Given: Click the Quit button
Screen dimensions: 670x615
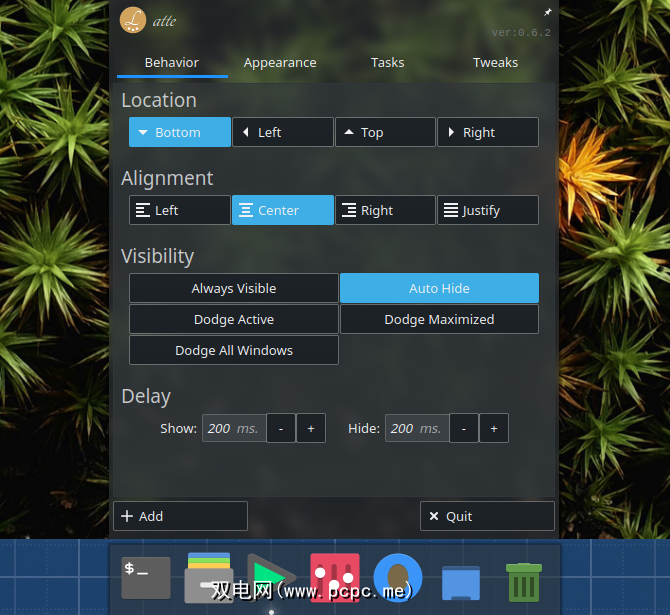Looking at the screenshot, I should (487, 516).
